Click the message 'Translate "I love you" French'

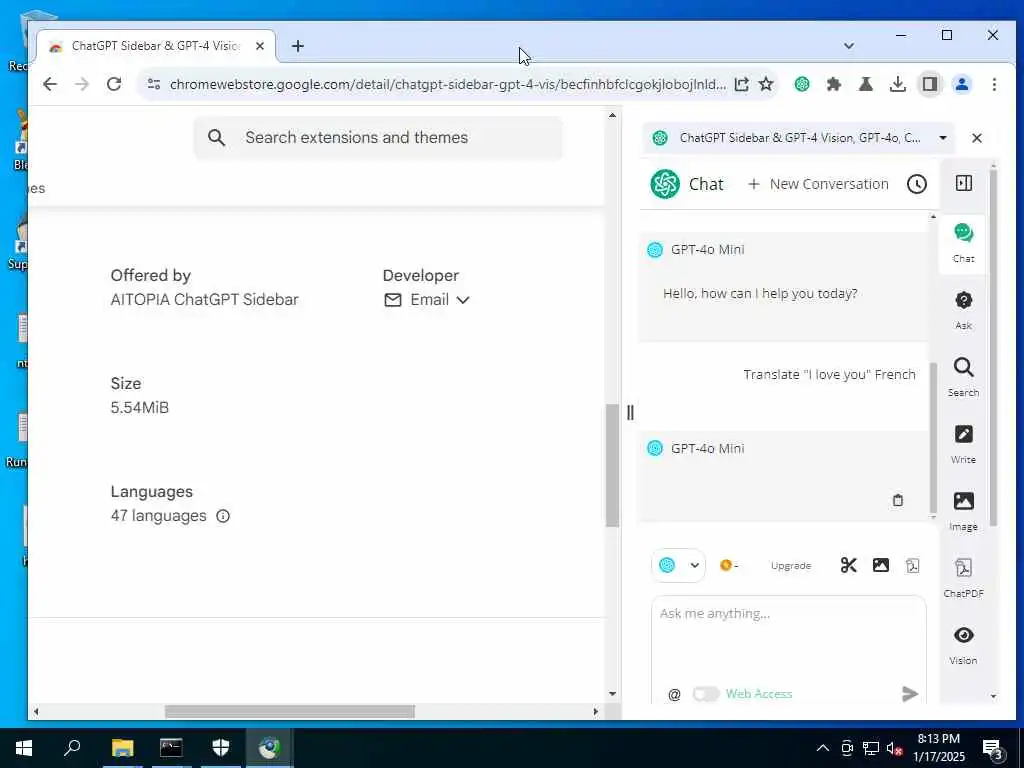829,375
